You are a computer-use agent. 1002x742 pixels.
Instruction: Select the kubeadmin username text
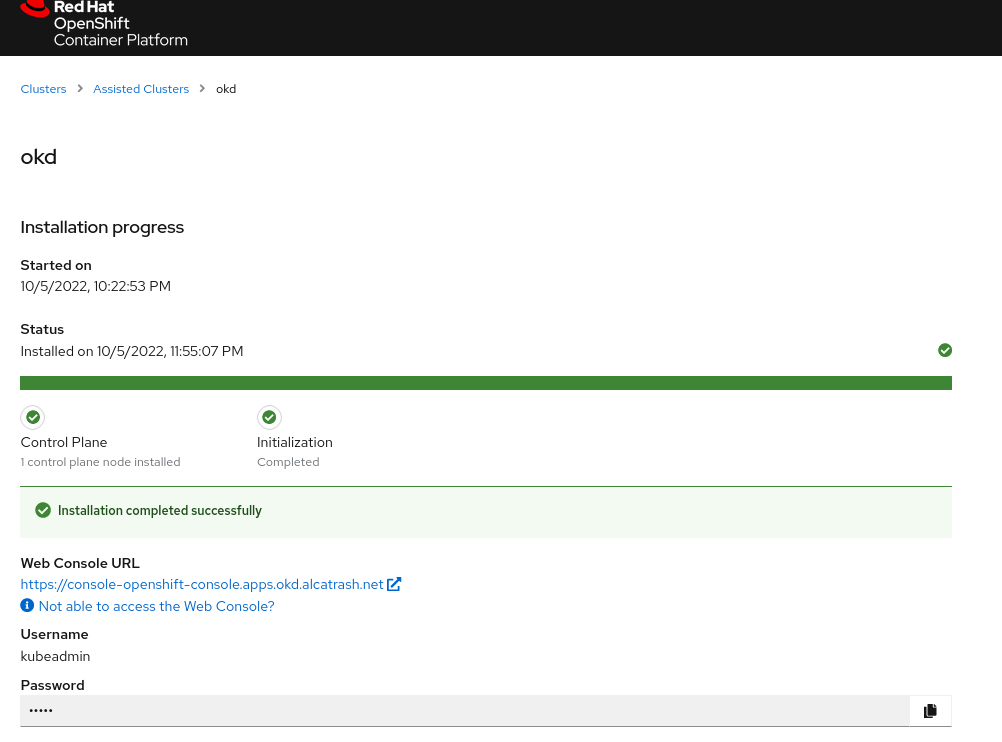pos(55,656)
